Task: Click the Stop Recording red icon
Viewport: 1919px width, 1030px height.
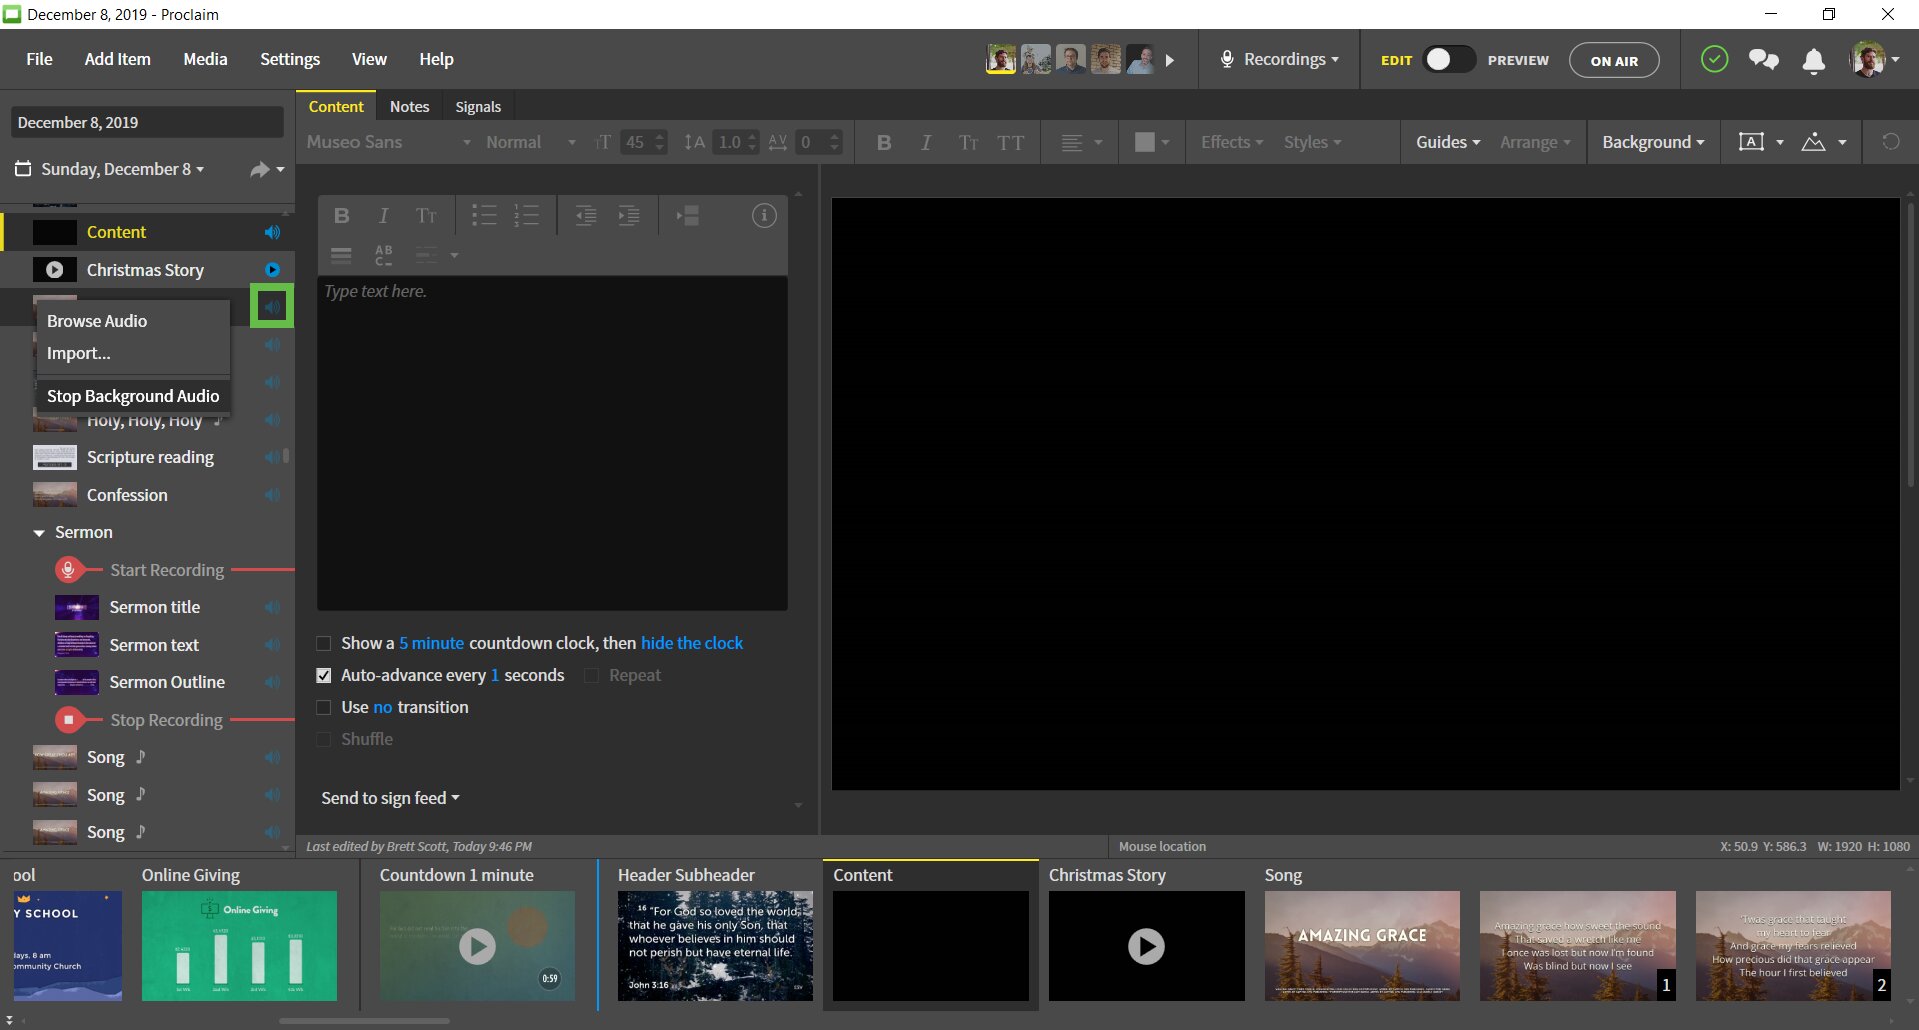Action: [68, 720]
